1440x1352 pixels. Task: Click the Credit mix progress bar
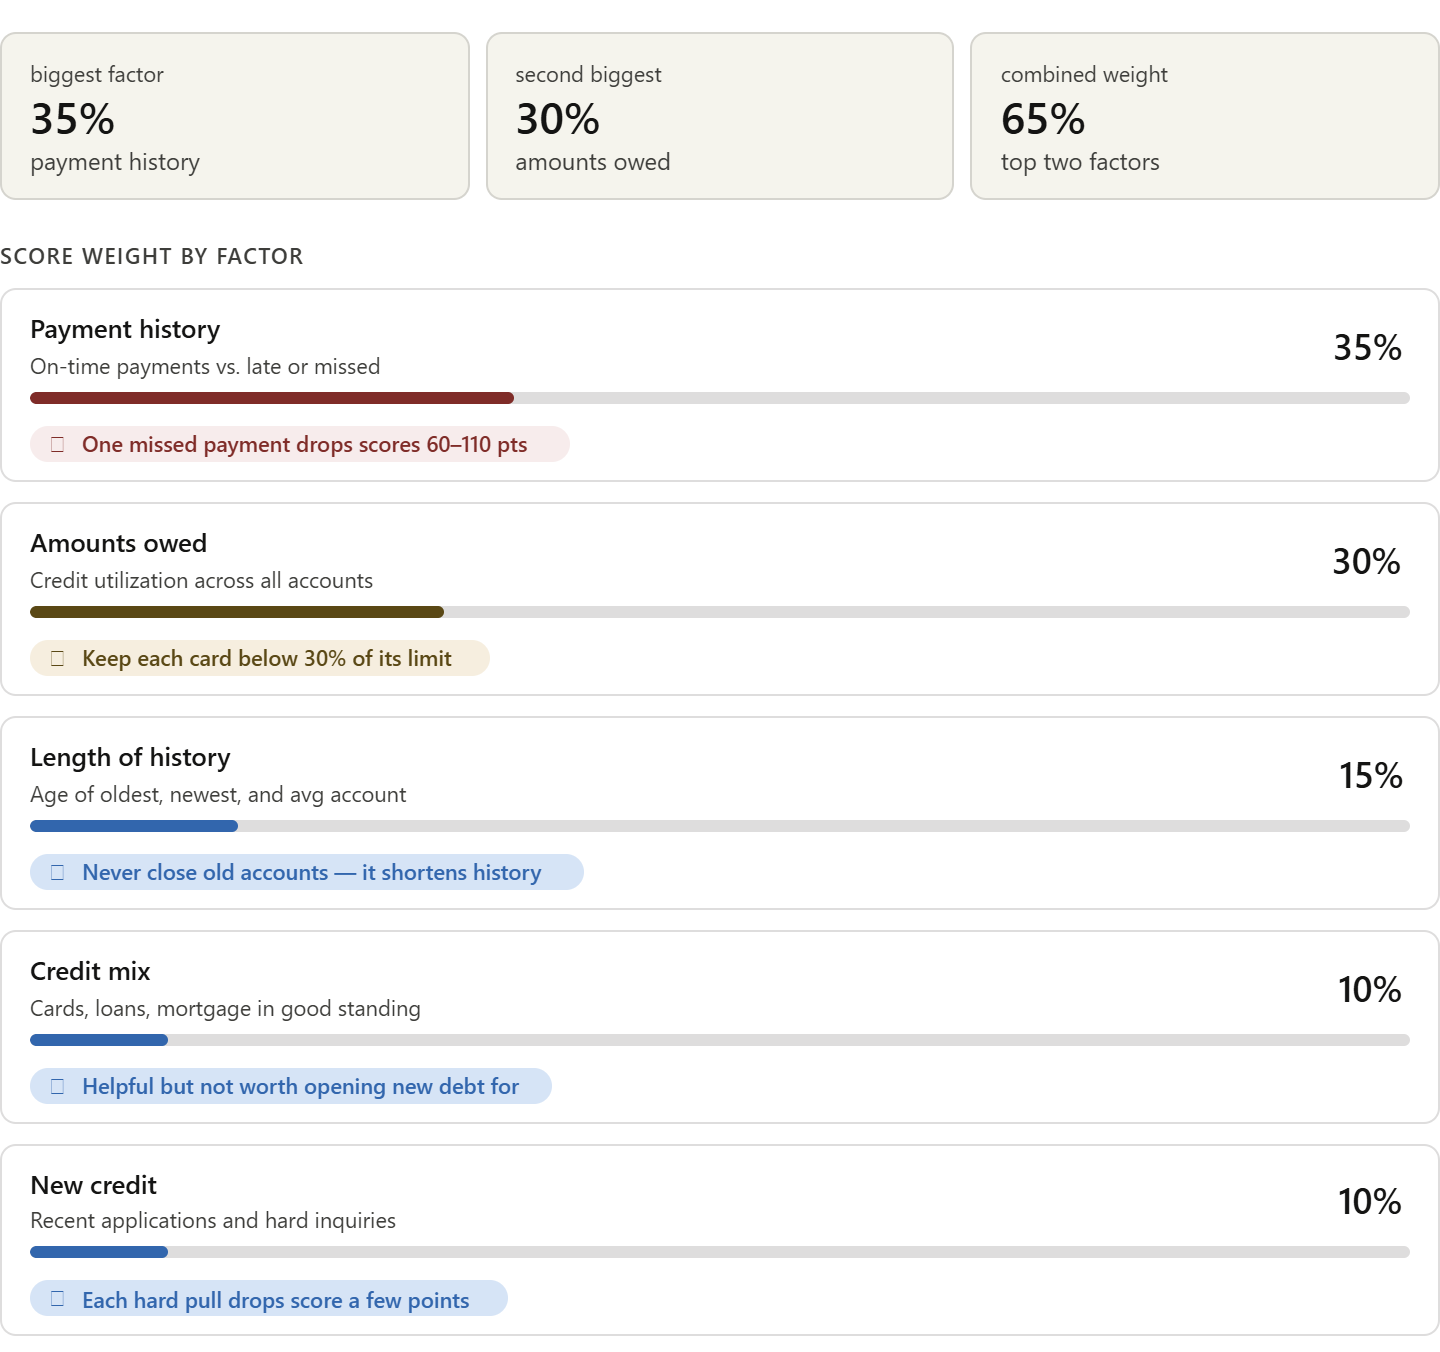pos(720,1040)
